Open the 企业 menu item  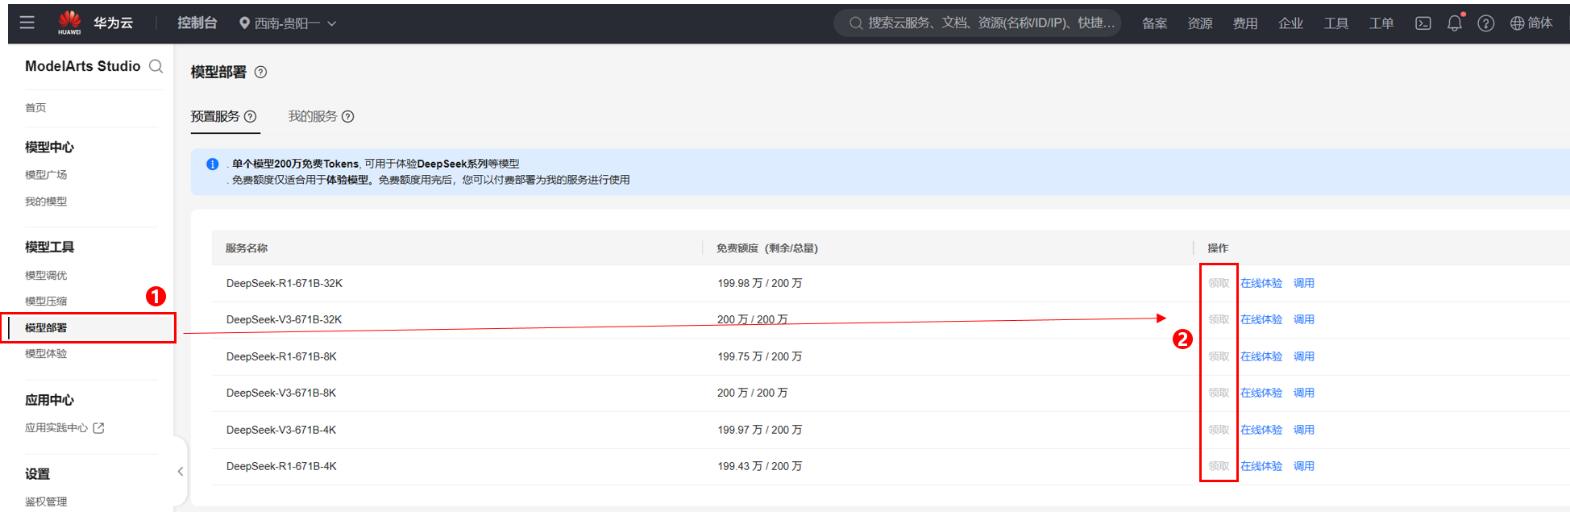click(x=1291, y=23)
